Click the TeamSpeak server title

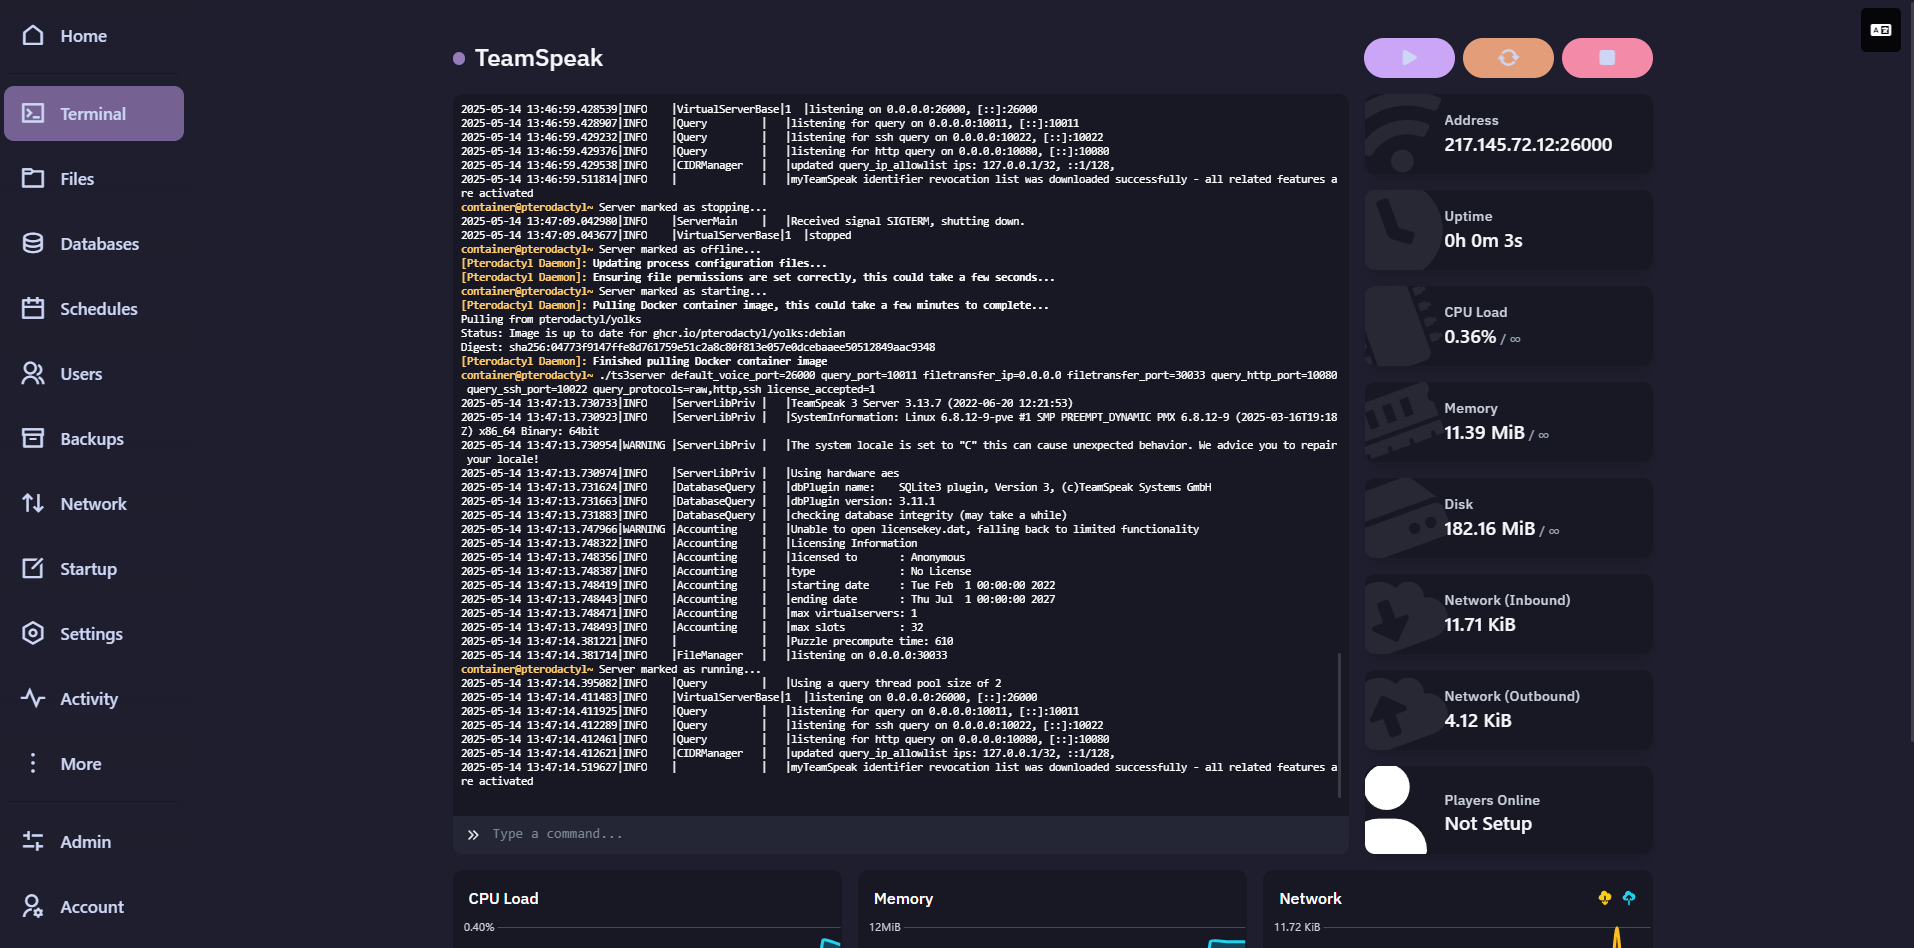point(538,58)
